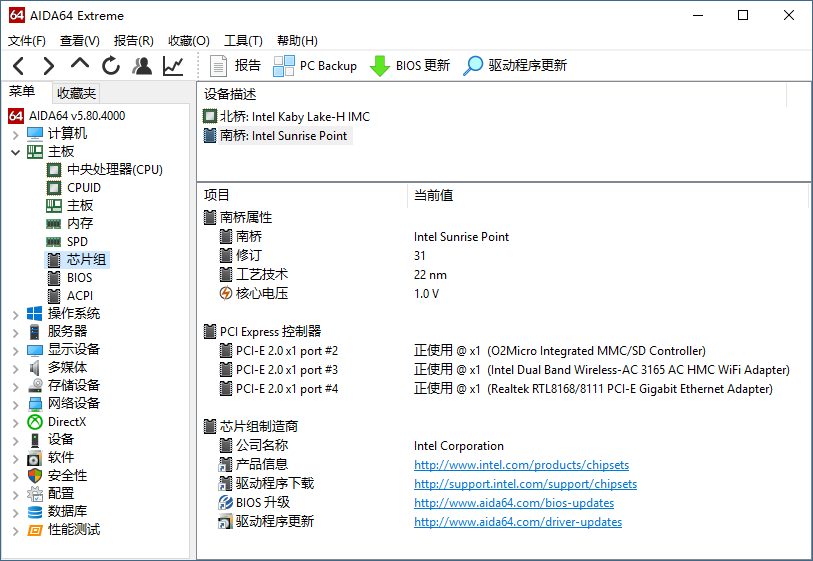Select the PCI-E 2.0 x1 port #3 row
The image size is (813, 561).
pos(503,370)
